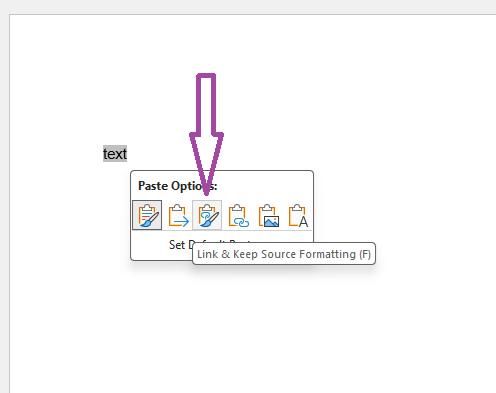Select the clipboard with chain link paste icon
The width and height of the screenshot is (496, 393).
click(x=237, y=215)
